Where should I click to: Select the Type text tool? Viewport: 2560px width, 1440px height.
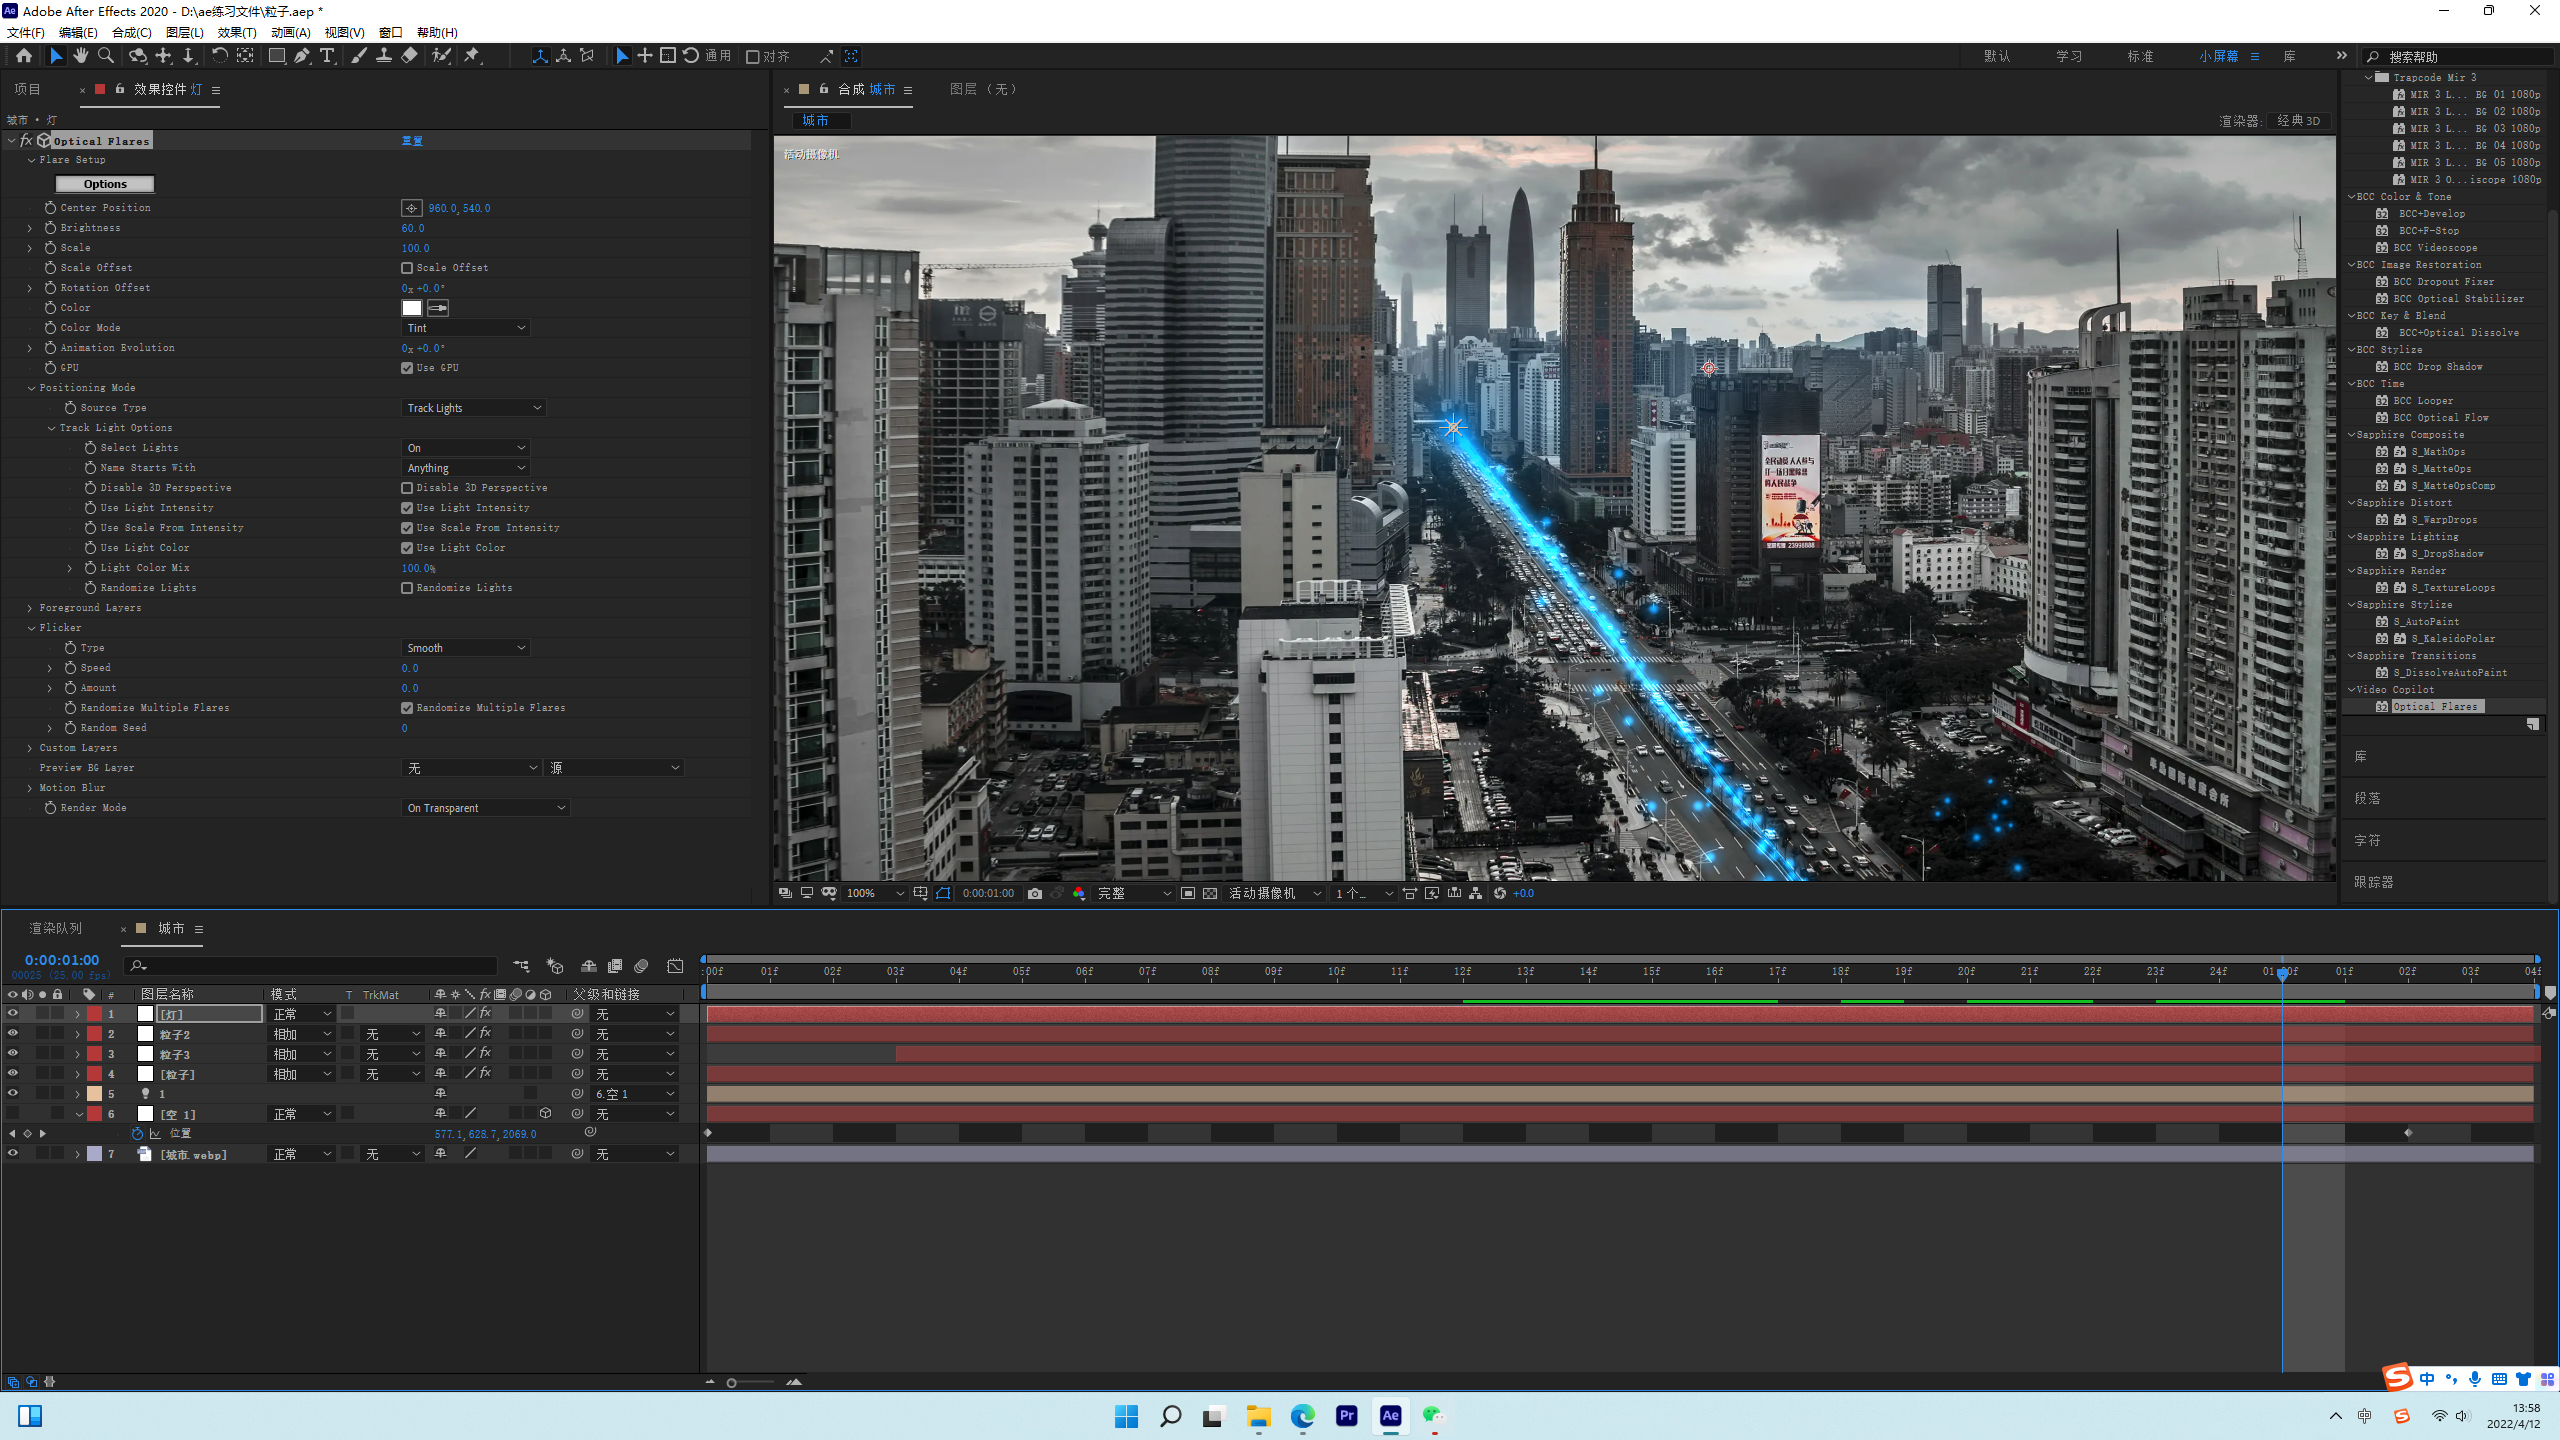pos(327,56)
